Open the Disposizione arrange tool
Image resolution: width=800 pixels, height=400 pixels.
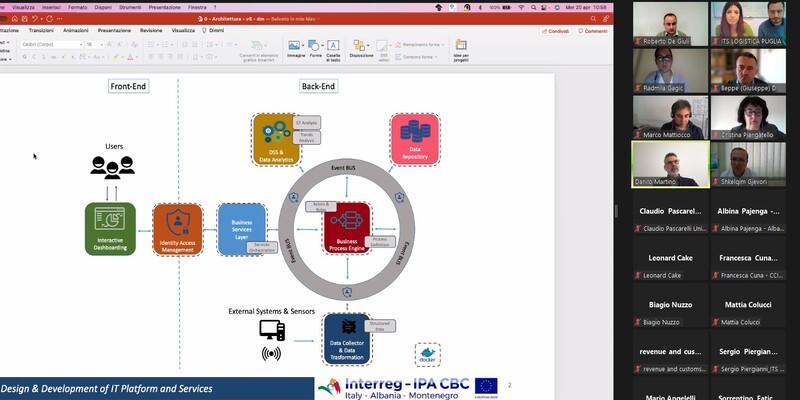pos(361,49)
